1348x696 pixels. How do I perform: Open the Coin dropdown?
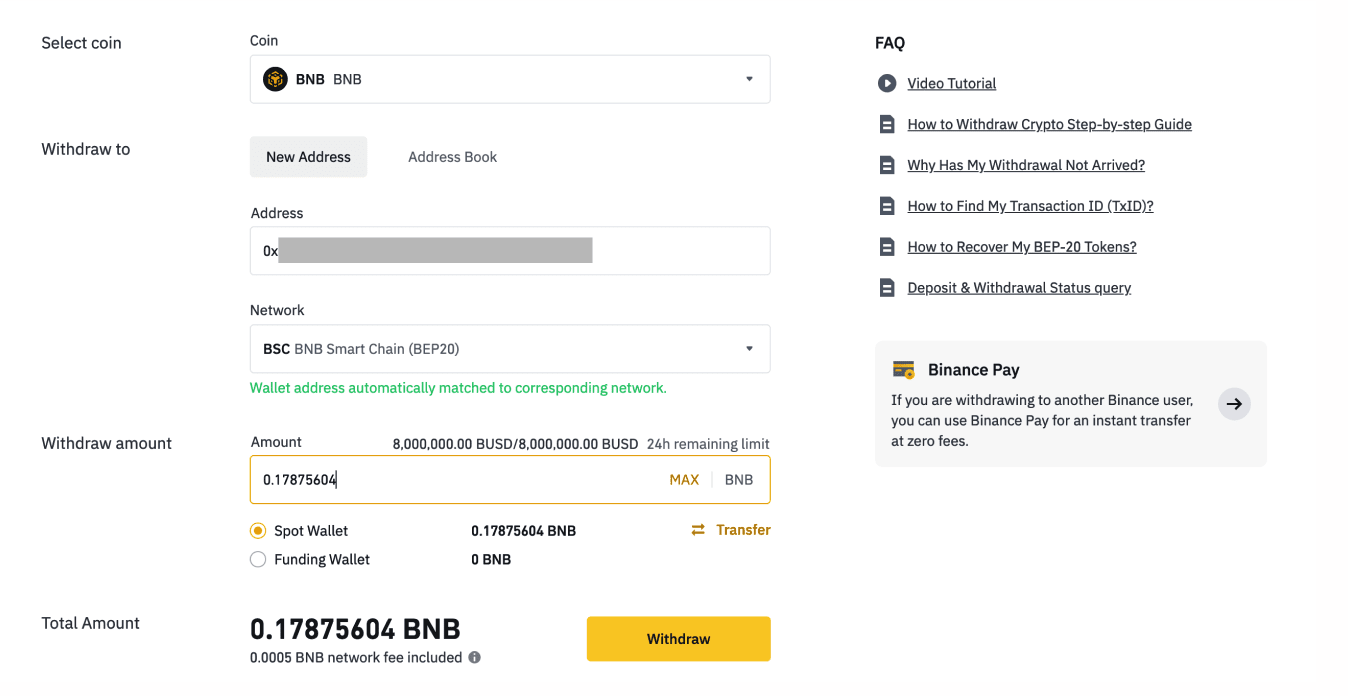[x=509, y=79]
